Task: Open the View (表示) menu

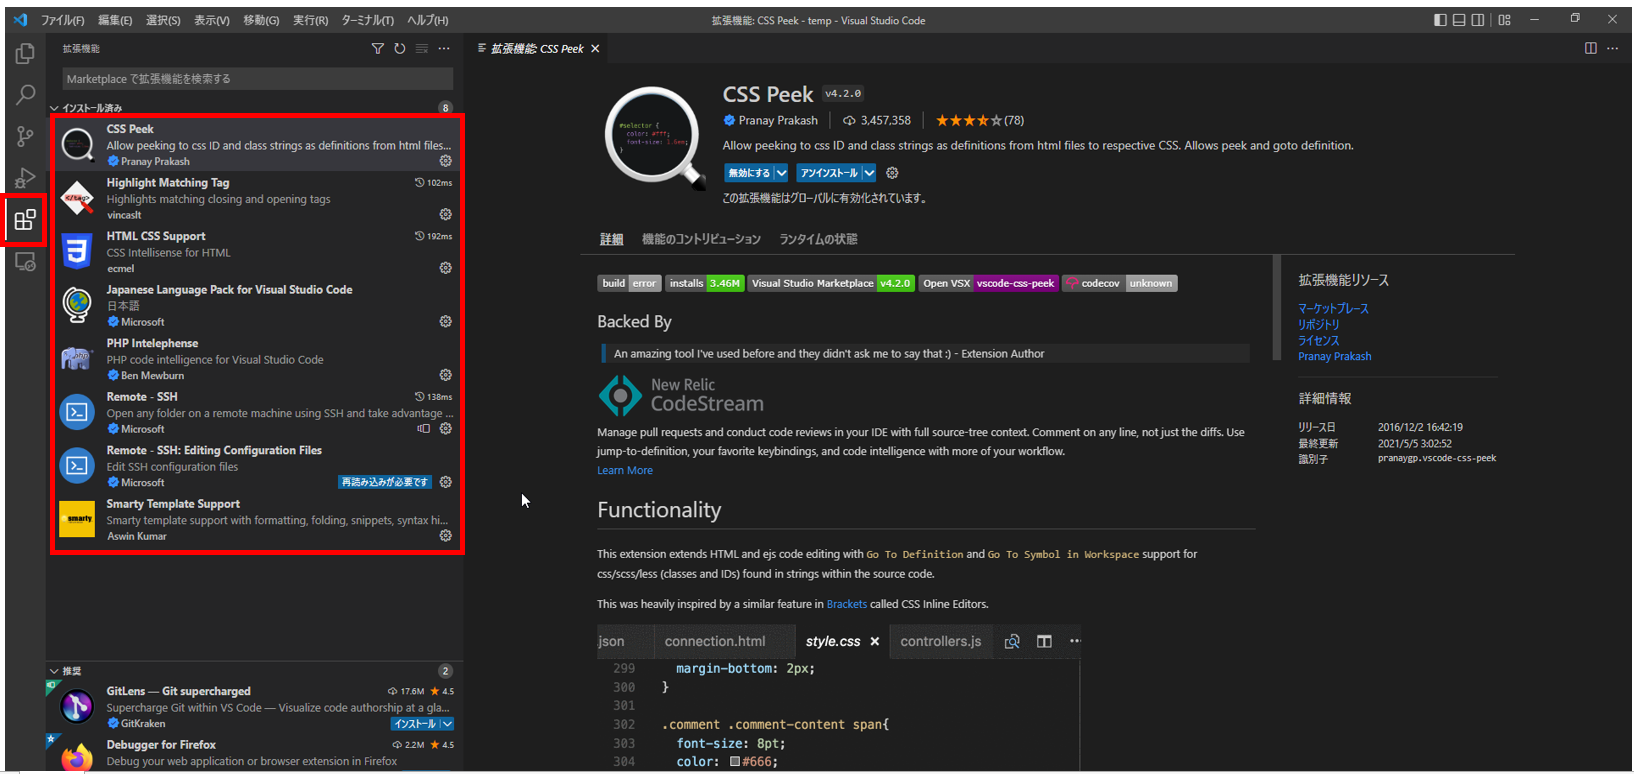Action: [211, 20]
